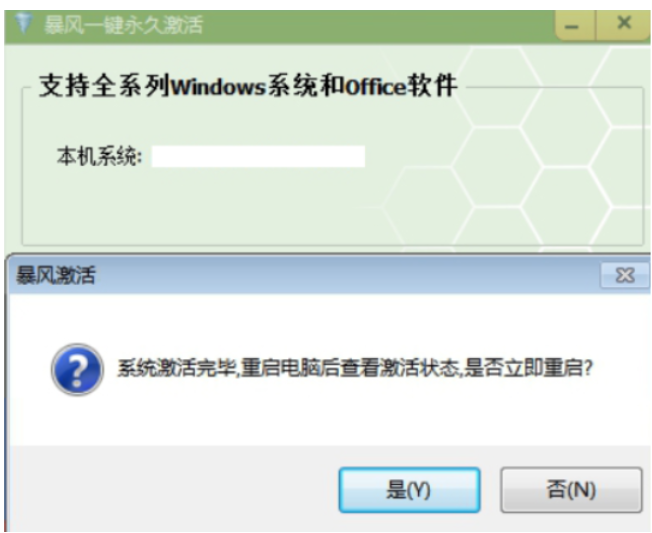Click the 本机系统 label

(99, 156)
